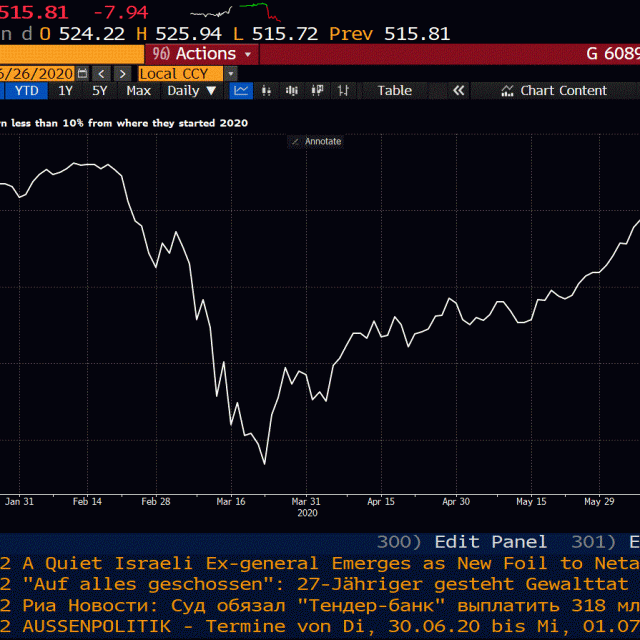Switch to the 1Y range tab
640x640 pixels.
click(x=65, y=91)
